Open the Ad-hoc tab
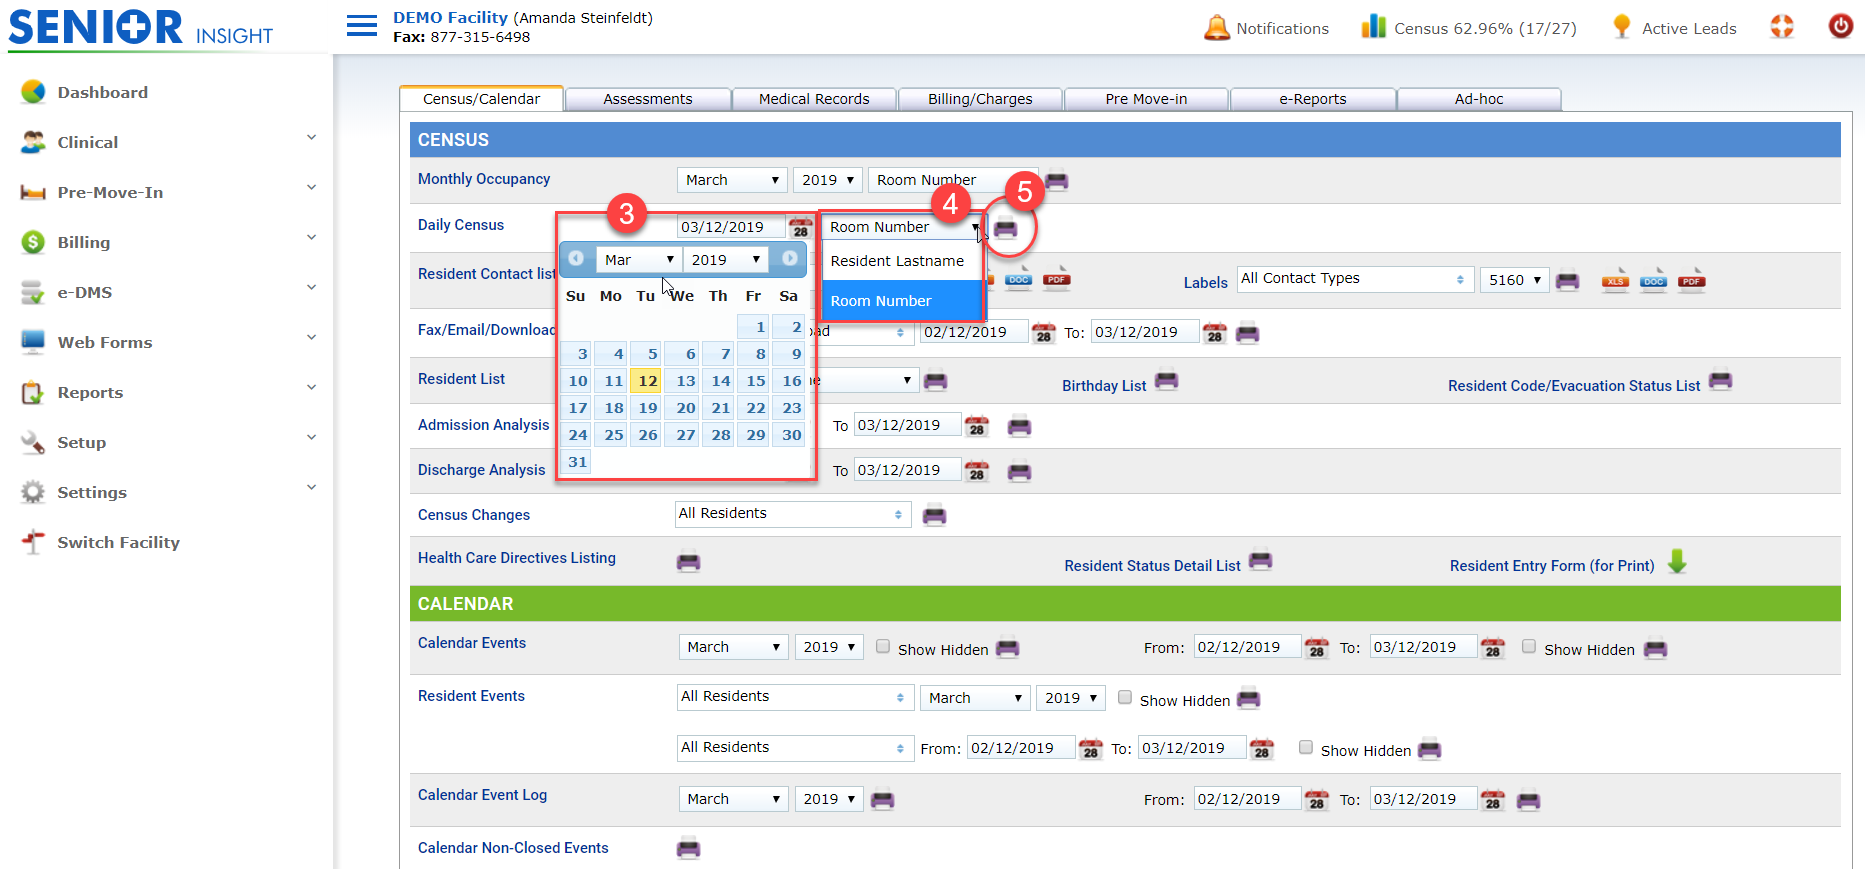 [x=1479, y=99]
